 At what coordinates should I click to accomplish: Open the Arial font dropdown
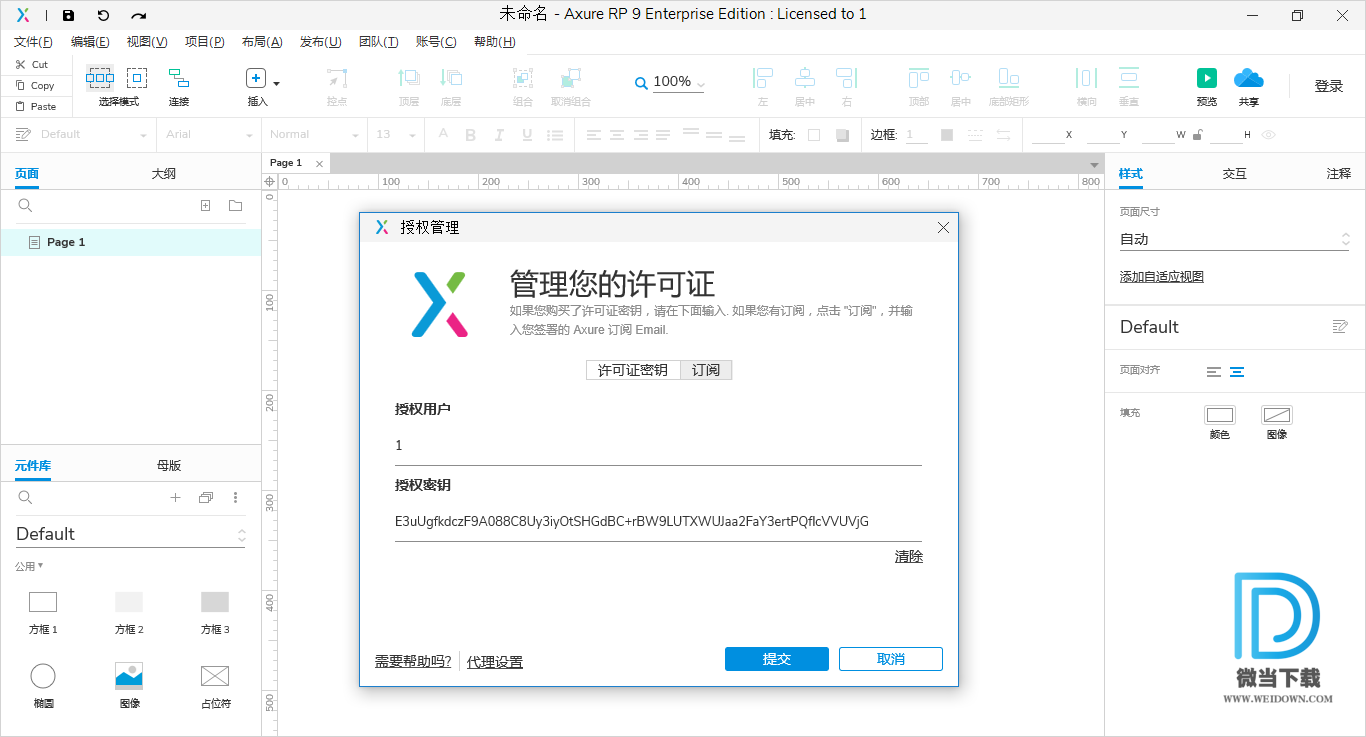(x=208, y=135)
